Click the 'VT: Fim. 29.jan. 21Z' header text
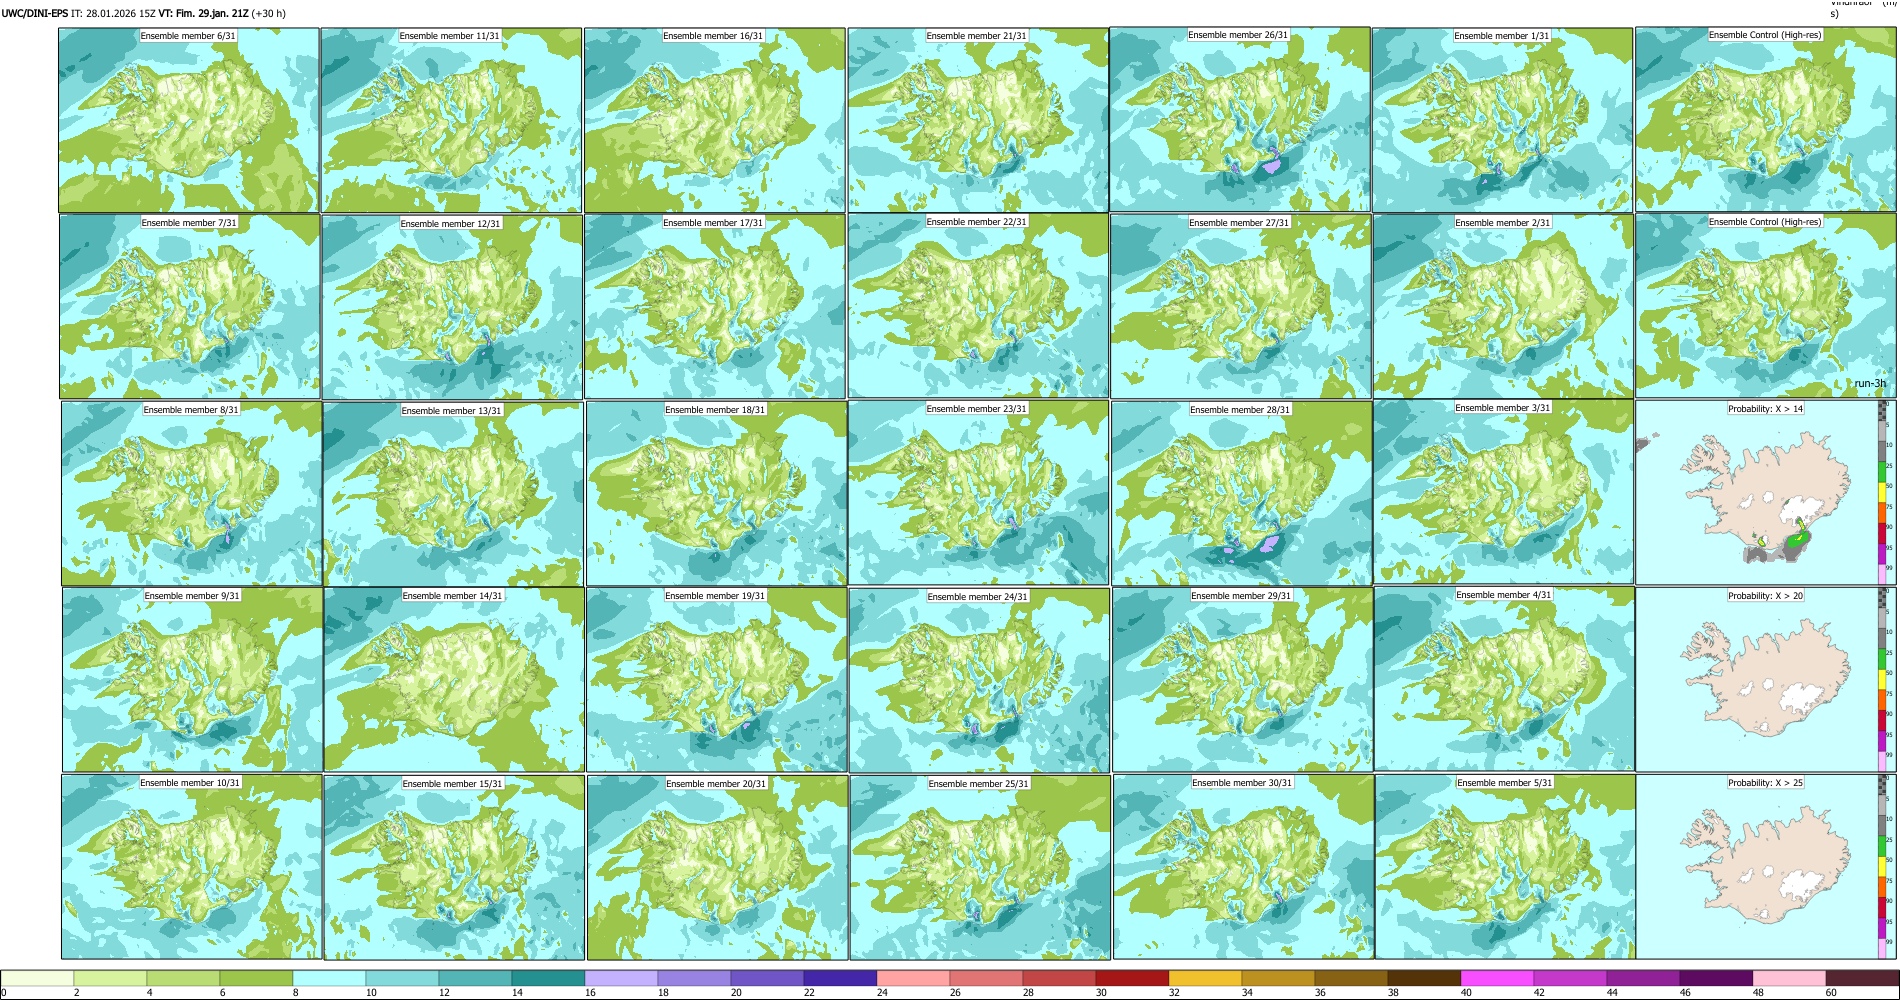The width and height of the screenshot is (1900, 1000). pos(203,14)
